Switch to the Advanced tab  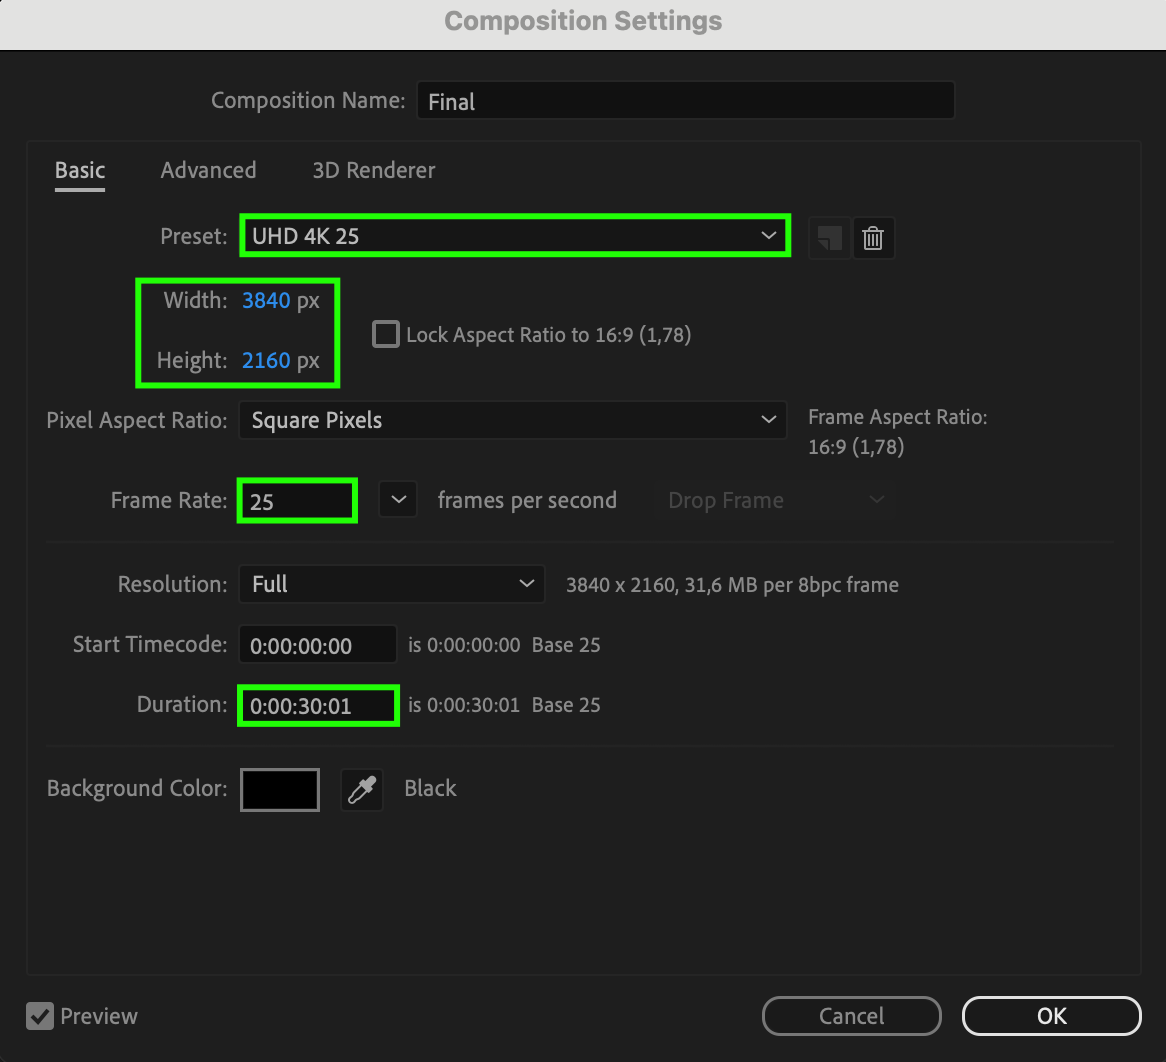pyautogui.click(x=208, y=170)
